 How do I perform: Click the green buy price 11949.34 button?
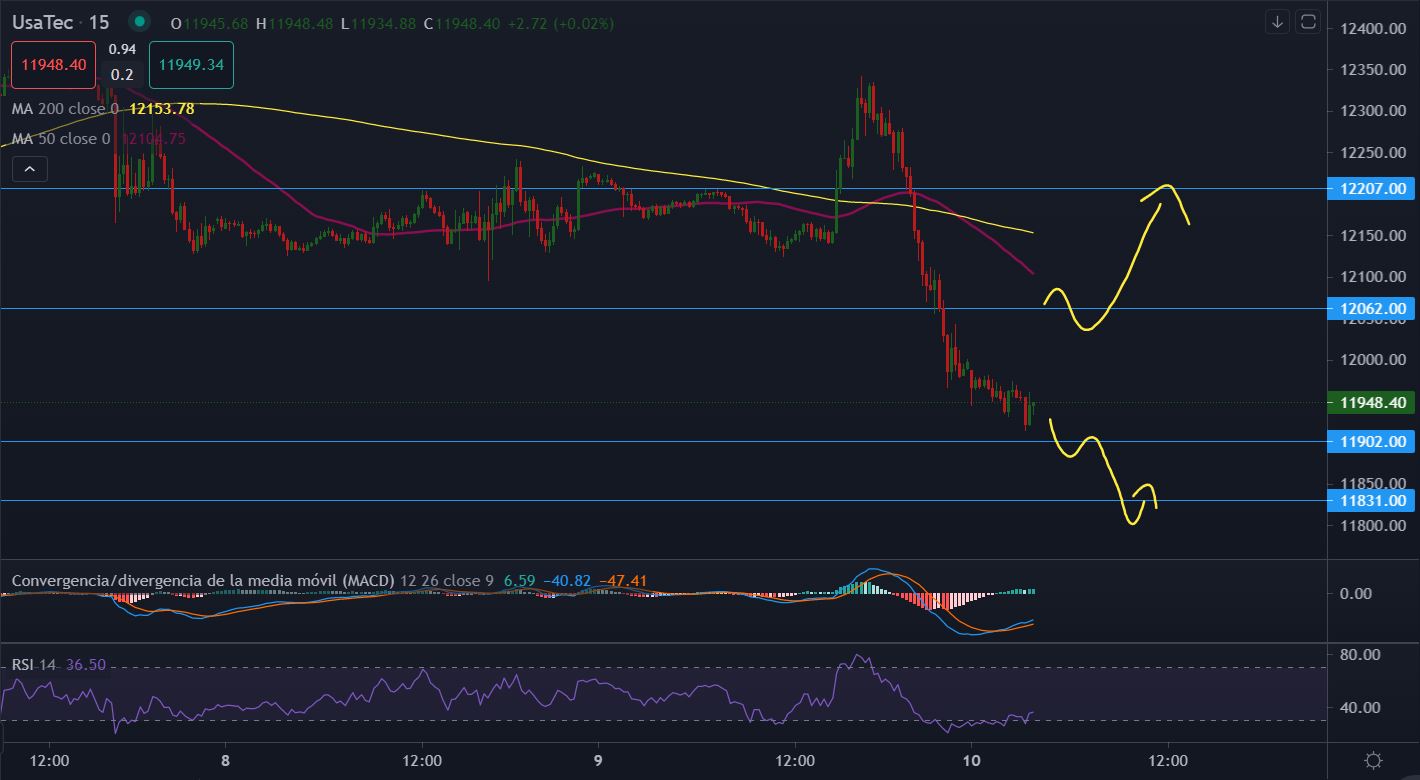point(191,65)
